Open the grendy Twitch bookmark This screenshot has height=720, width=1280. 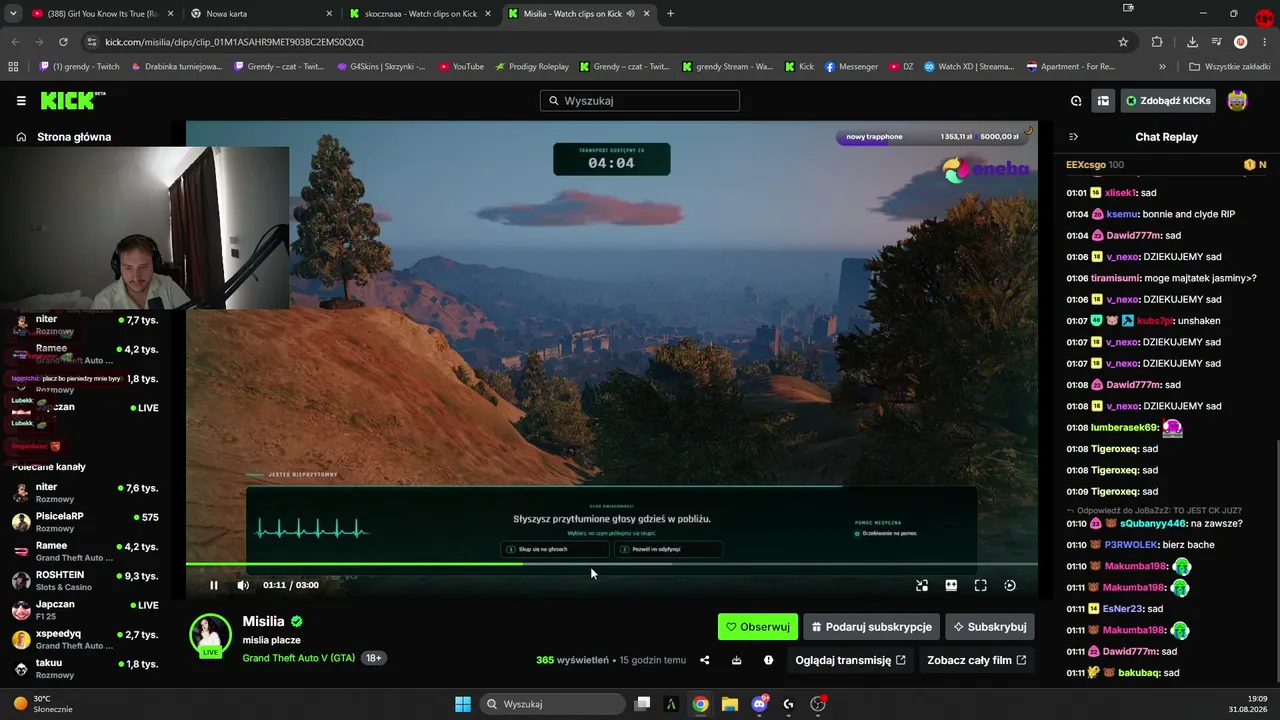tap(79, 67)
